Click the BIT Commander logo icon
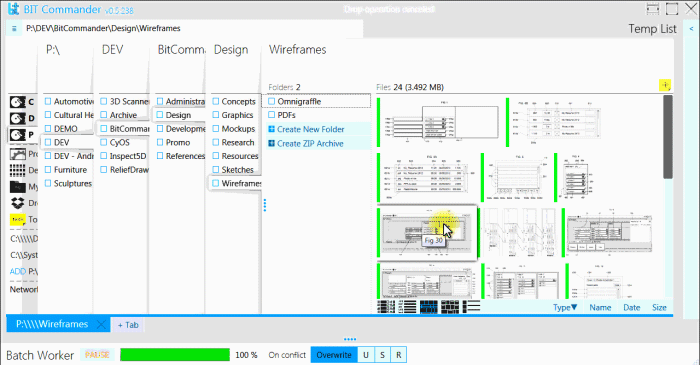Viewport: 700px width, 365px height. point(14,9)
